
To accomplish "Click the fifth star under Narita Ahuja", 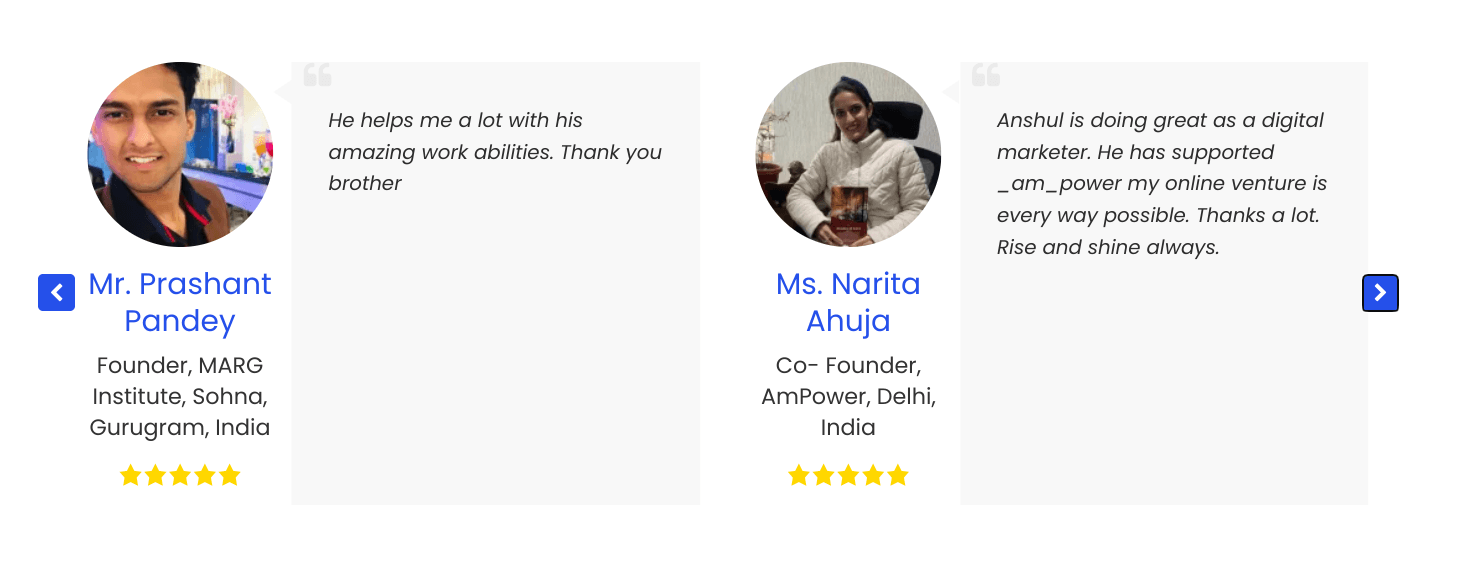I will [x=898, y=476].
